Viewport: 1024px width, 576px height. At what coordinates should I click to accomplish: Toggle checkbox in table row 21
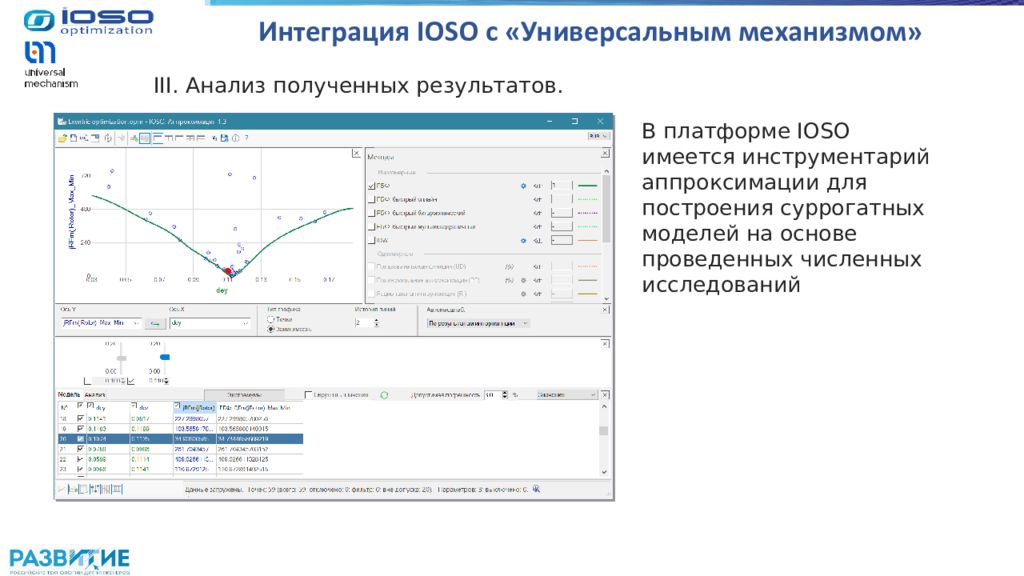80,449
